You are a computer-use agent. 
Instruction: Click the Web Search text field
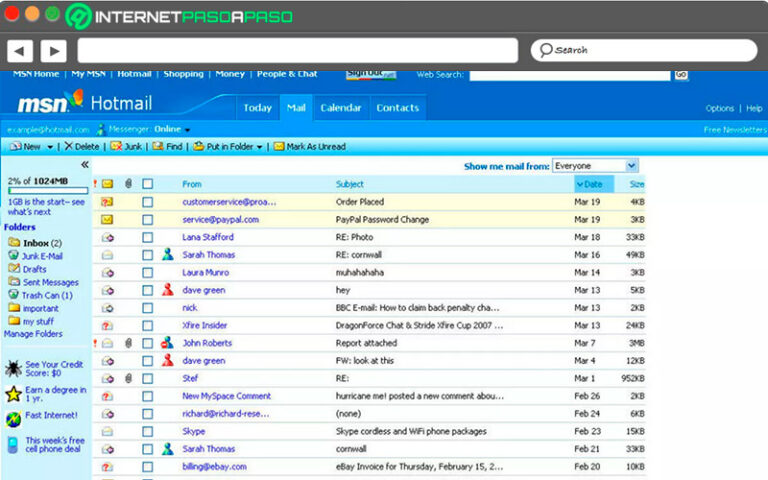(x=570, y=75)
